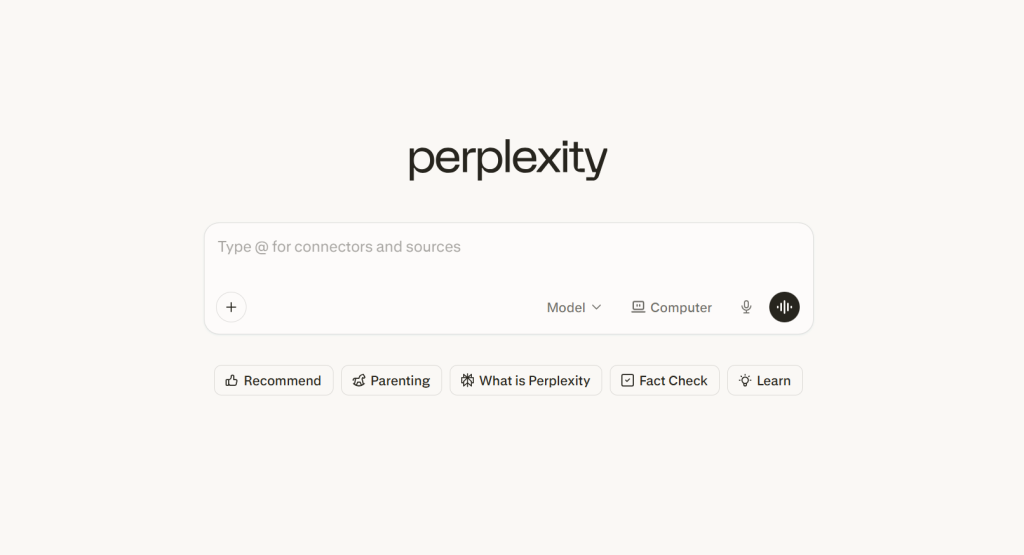Click the monitor icon beside Computer
Viewport: 1024px width, 555px height.
pos(638,307)
